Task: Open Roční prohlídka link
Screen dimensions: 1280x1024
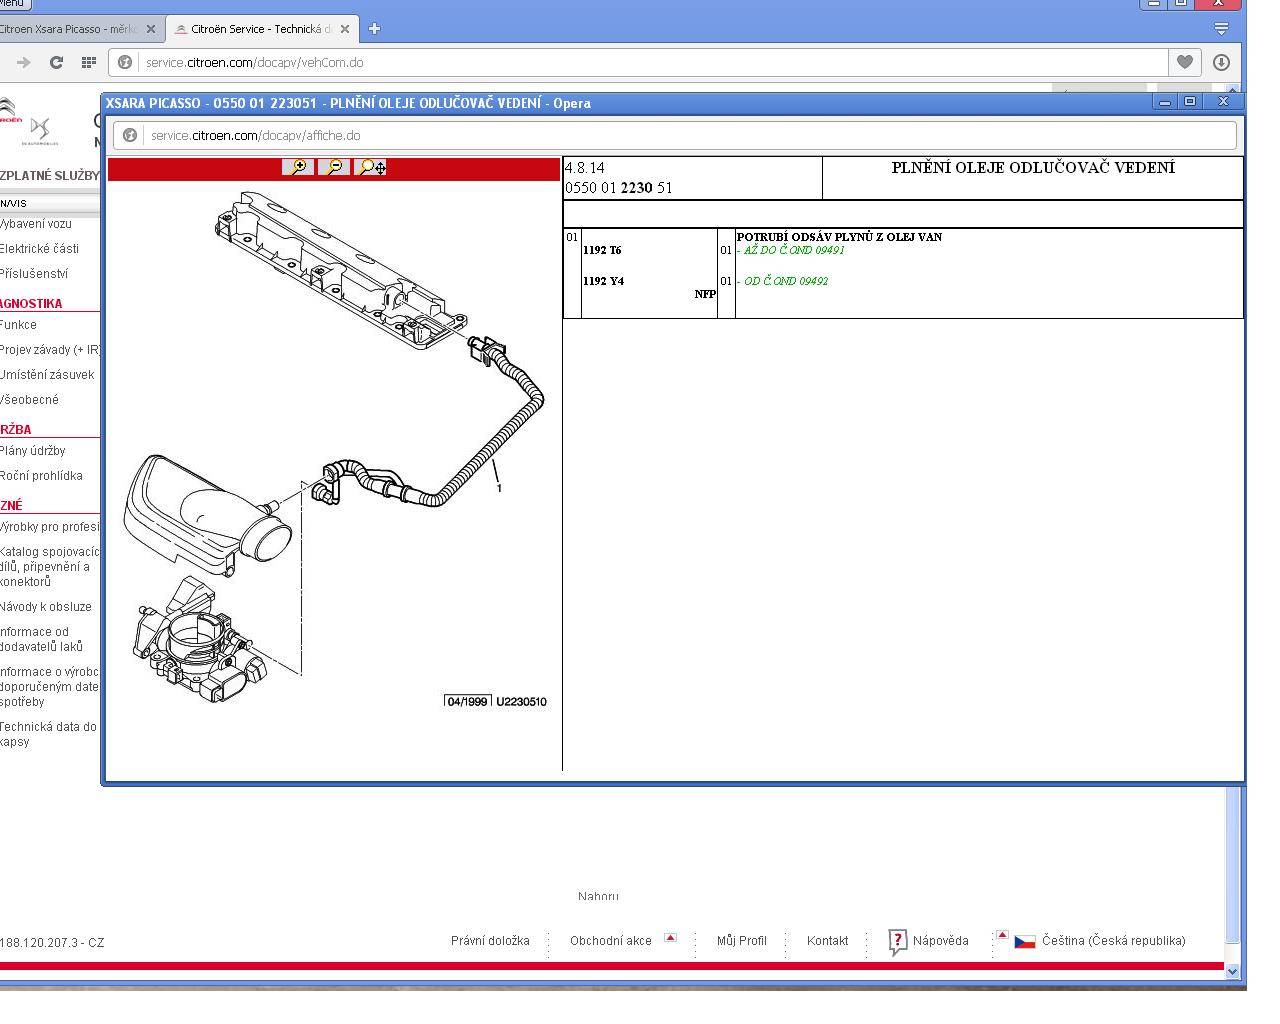Action: point(41,476)
